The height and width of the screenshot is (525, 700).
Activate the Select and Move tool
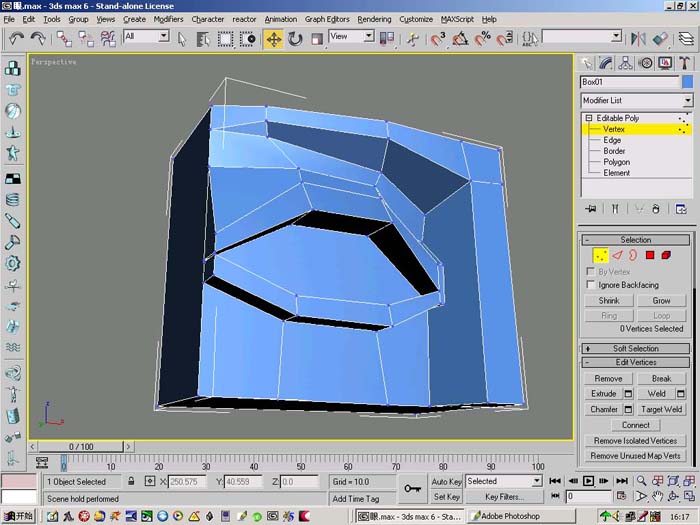(273, 39)
